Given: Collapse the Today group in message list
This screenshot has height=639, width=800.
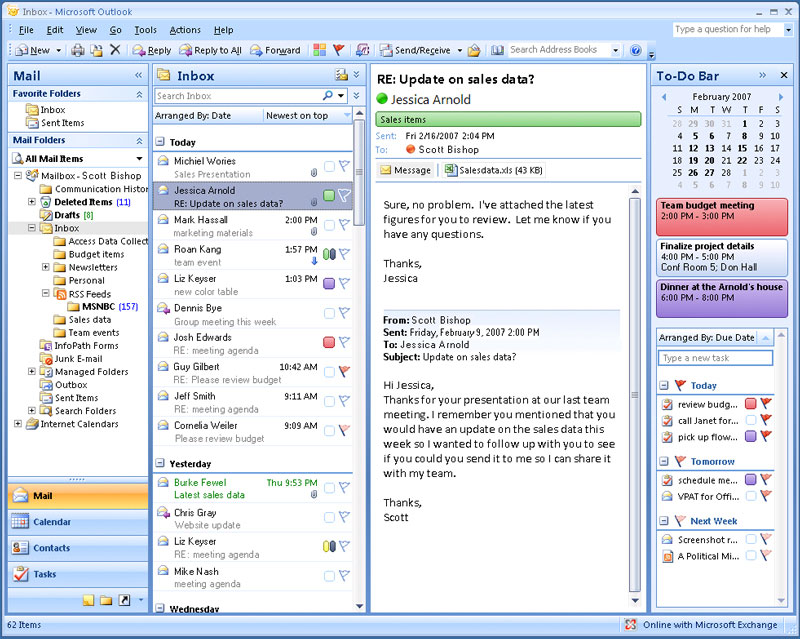Looking at the screenshot, I should pos(161,142).
